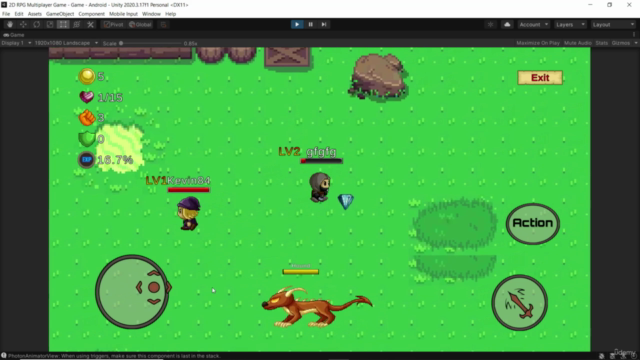Click the gfgfg hooded player character
Screen dimensions: 640x360
[319, 187]
